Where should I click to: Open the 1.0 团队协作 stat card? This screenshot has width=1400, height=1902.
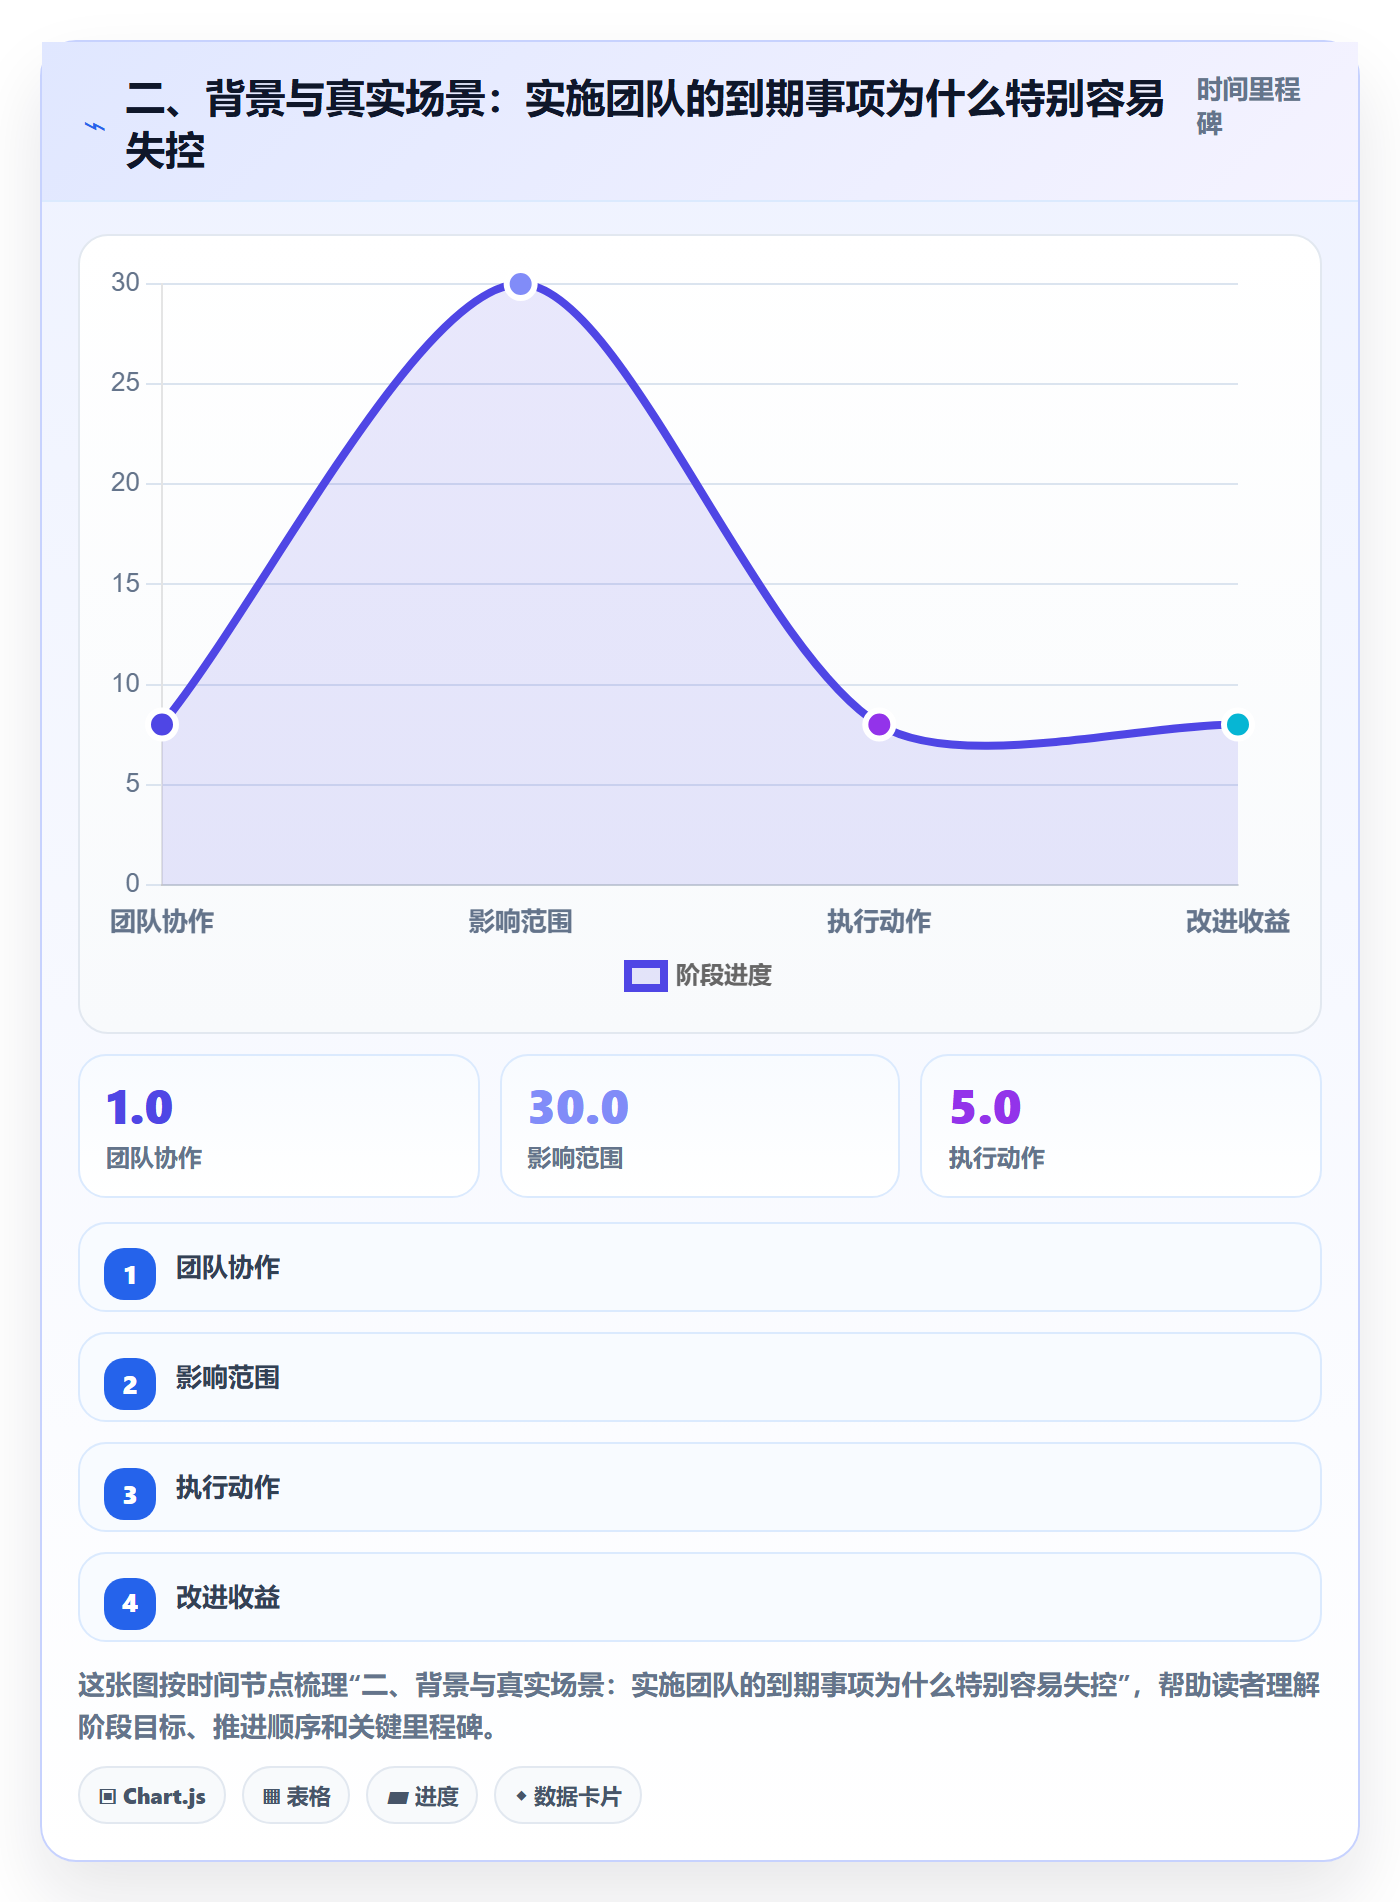pyautogui.click(x=279, y=1126)
